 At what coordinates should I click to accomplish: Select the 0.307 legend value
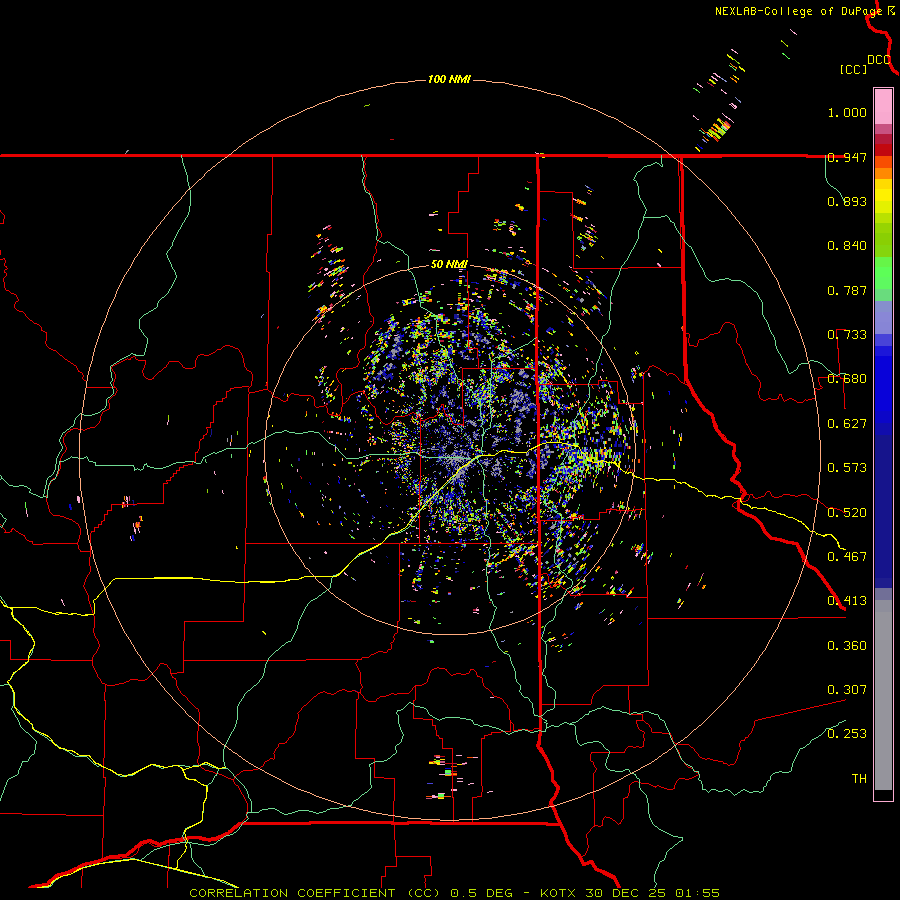pos(847,690)
